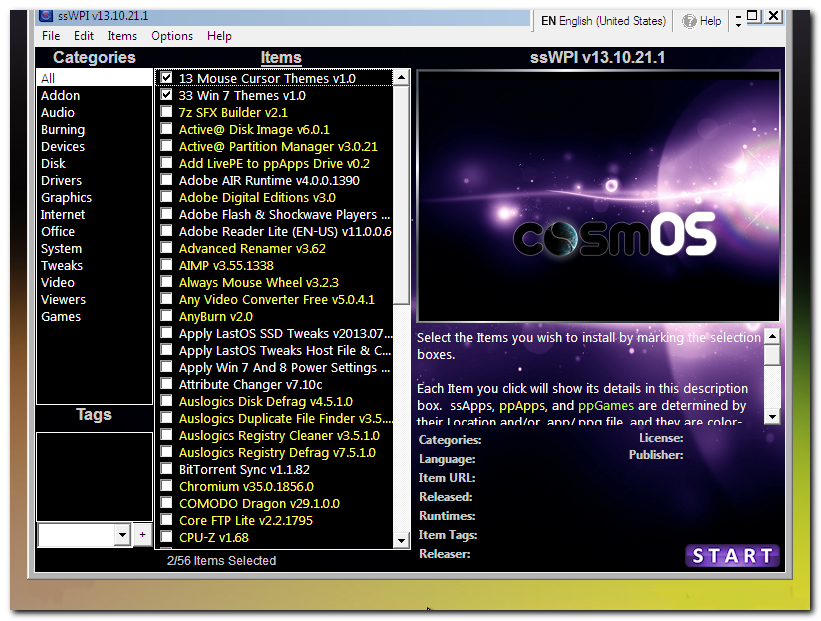Click the ssWPI app icon in title bar
Image resolution: width=821 pixels, height=621 pixels.
(46, 16)
